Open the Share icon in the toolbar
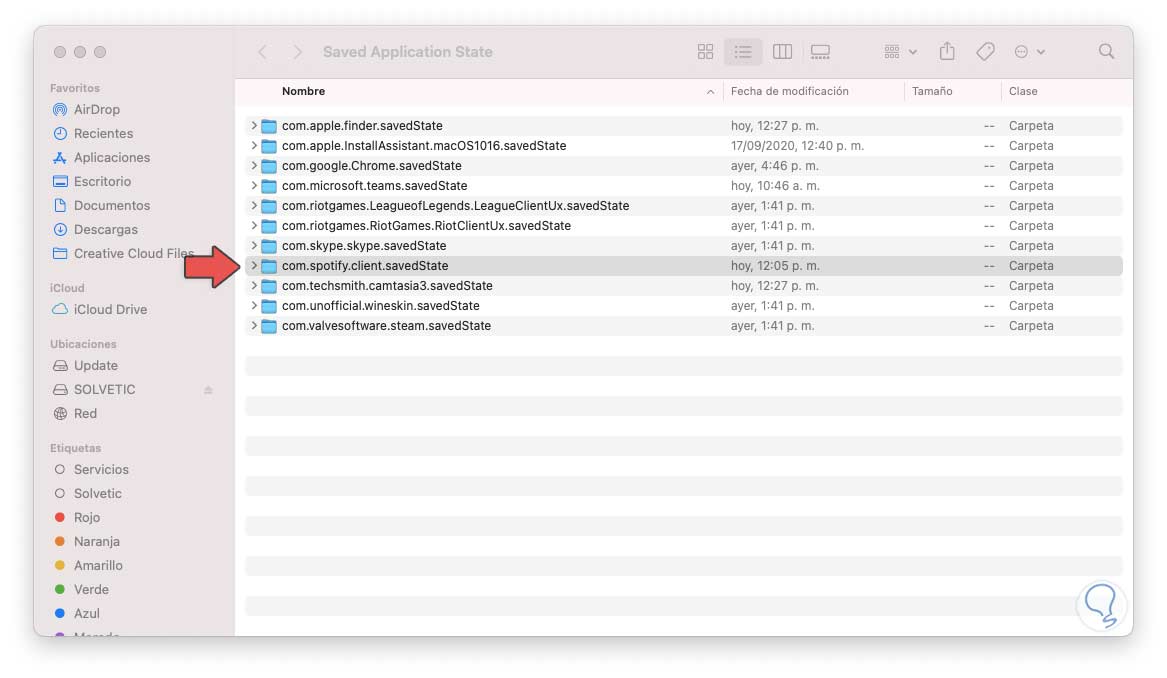This screenshot has height=678, width=1167. pos(945,51)
